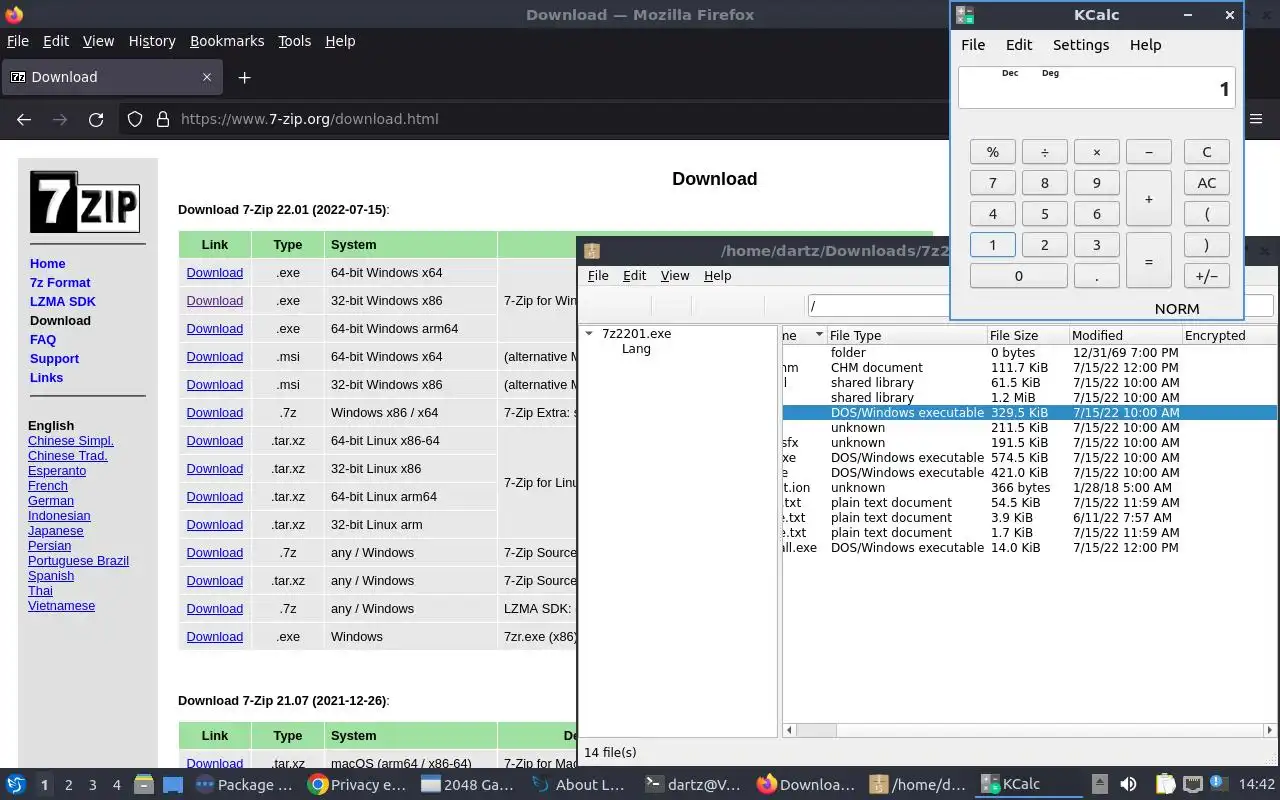Open the FAQ sidebar link
This screenshot has width=1280, height=800.
point(43,340)
